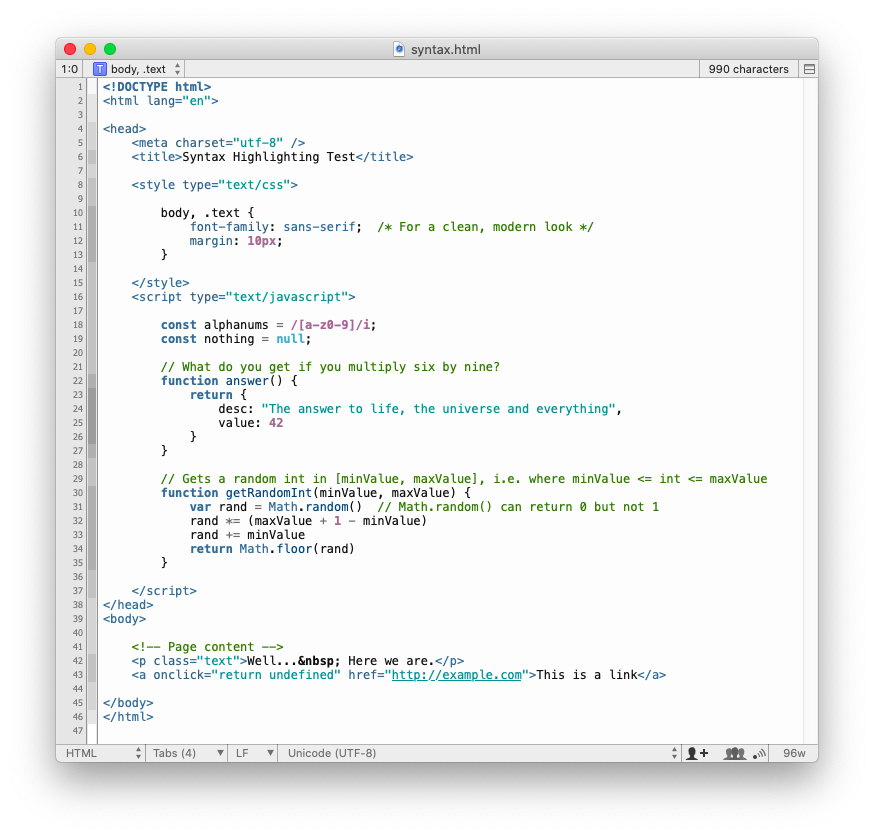874x836 pixels.
Task: Open the 'body, .text' symbol popup
Action: (x=137, y=69)
